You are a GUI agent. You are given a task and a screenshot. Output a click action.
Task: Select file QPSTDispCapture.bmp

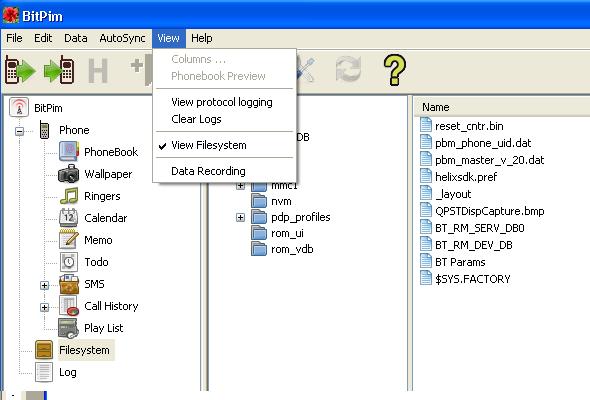click(490, 211)
